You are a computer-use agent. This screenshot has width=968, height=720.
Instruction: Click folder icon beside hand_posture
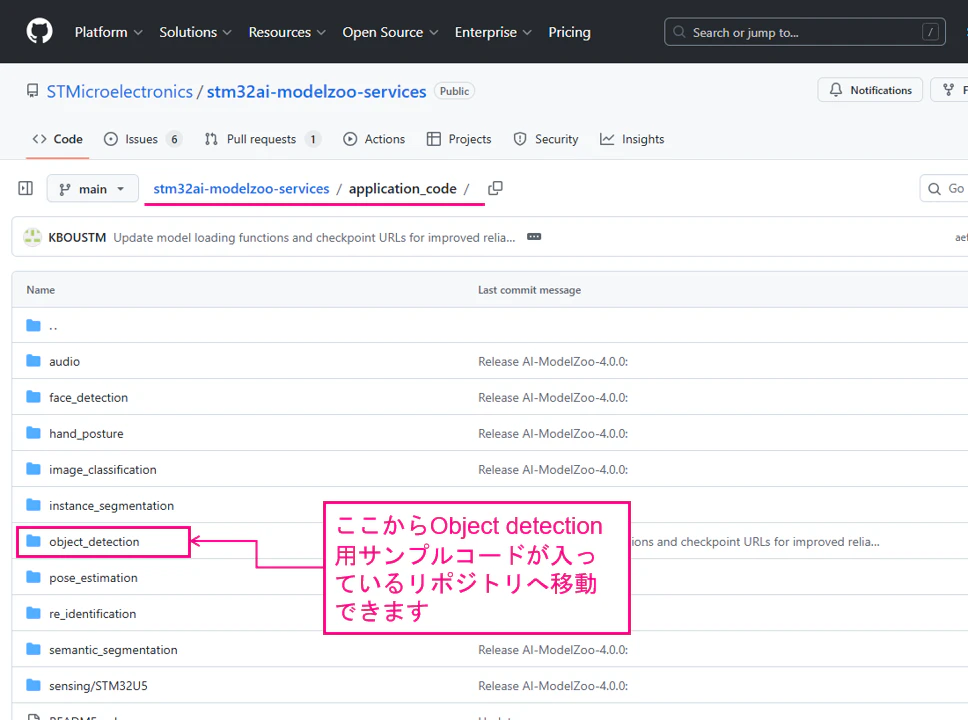click(x=33, y=433)
